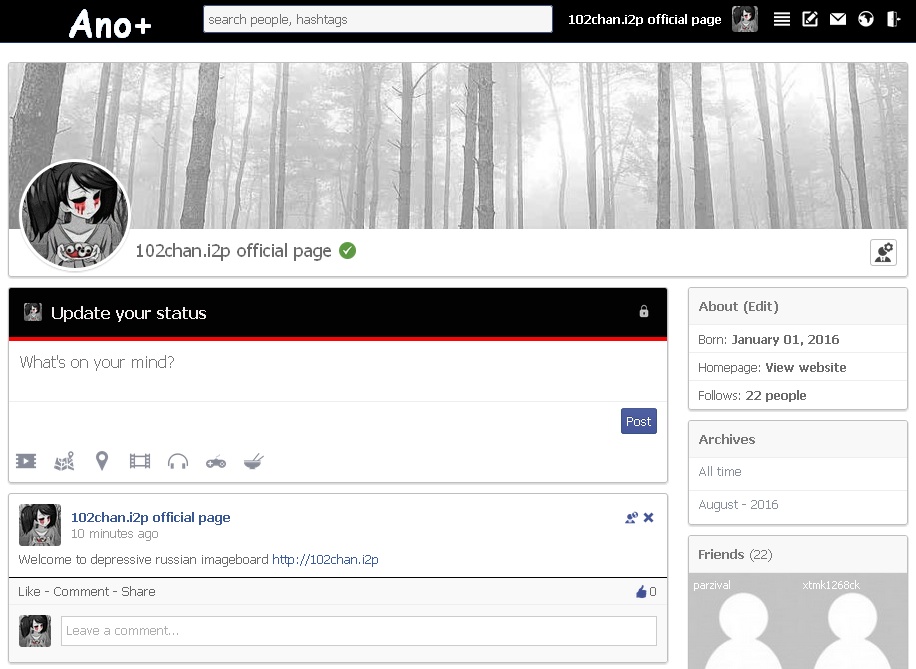Open friend parzival's profile tile

tap(743, 622)
